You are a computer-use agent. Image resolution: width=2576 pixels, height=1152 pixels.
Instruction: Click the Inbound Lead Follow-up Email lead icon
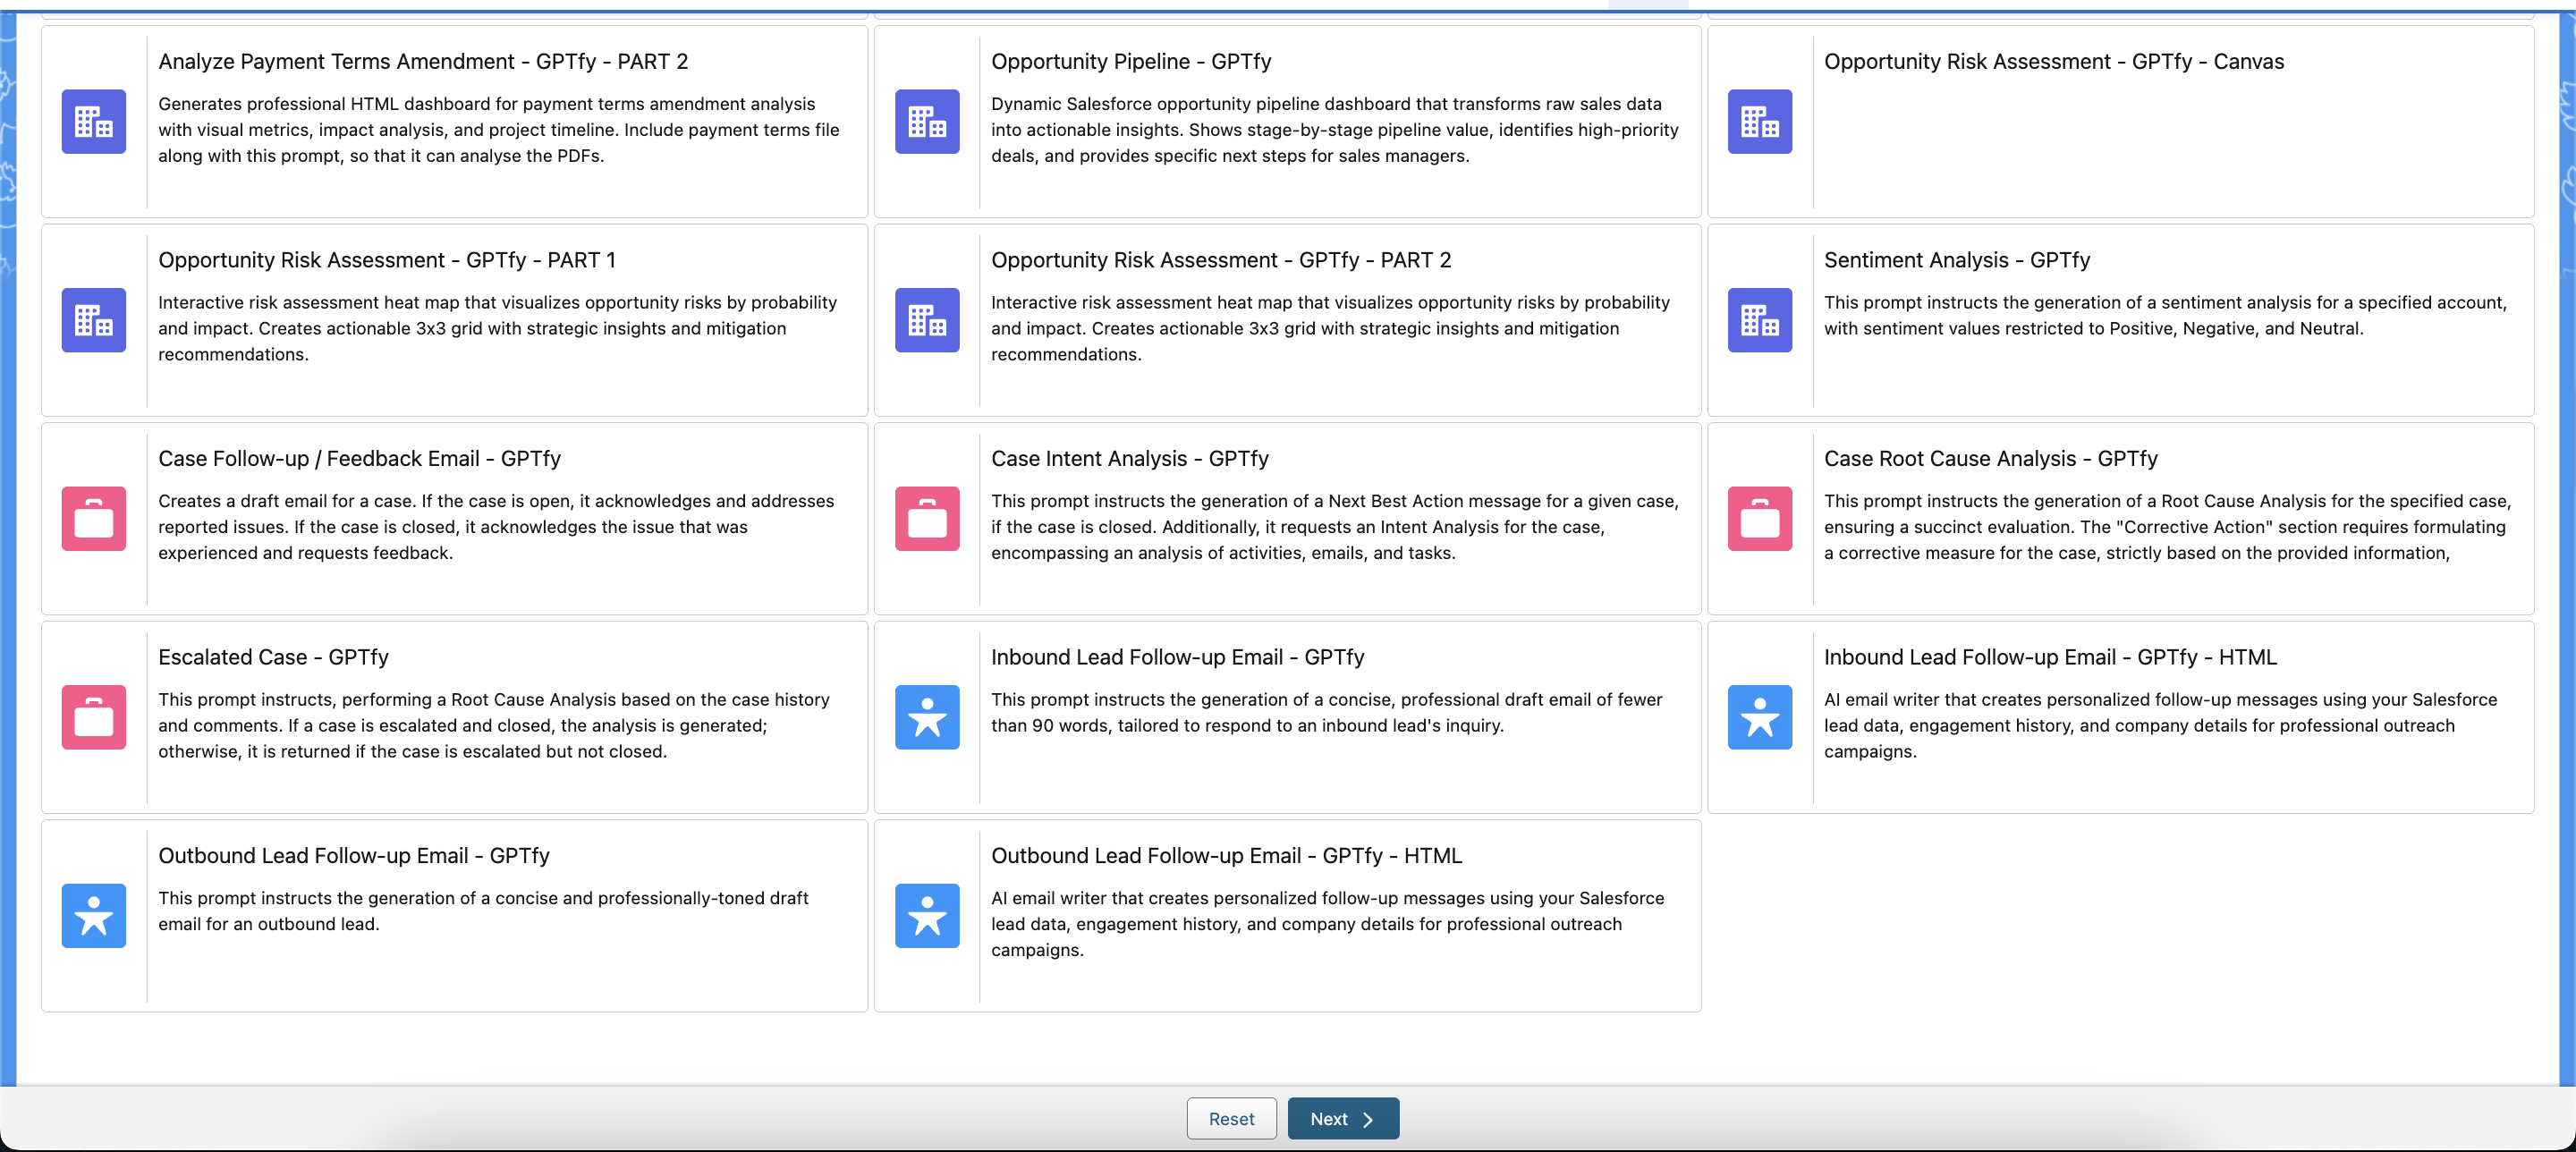point(926,717)
